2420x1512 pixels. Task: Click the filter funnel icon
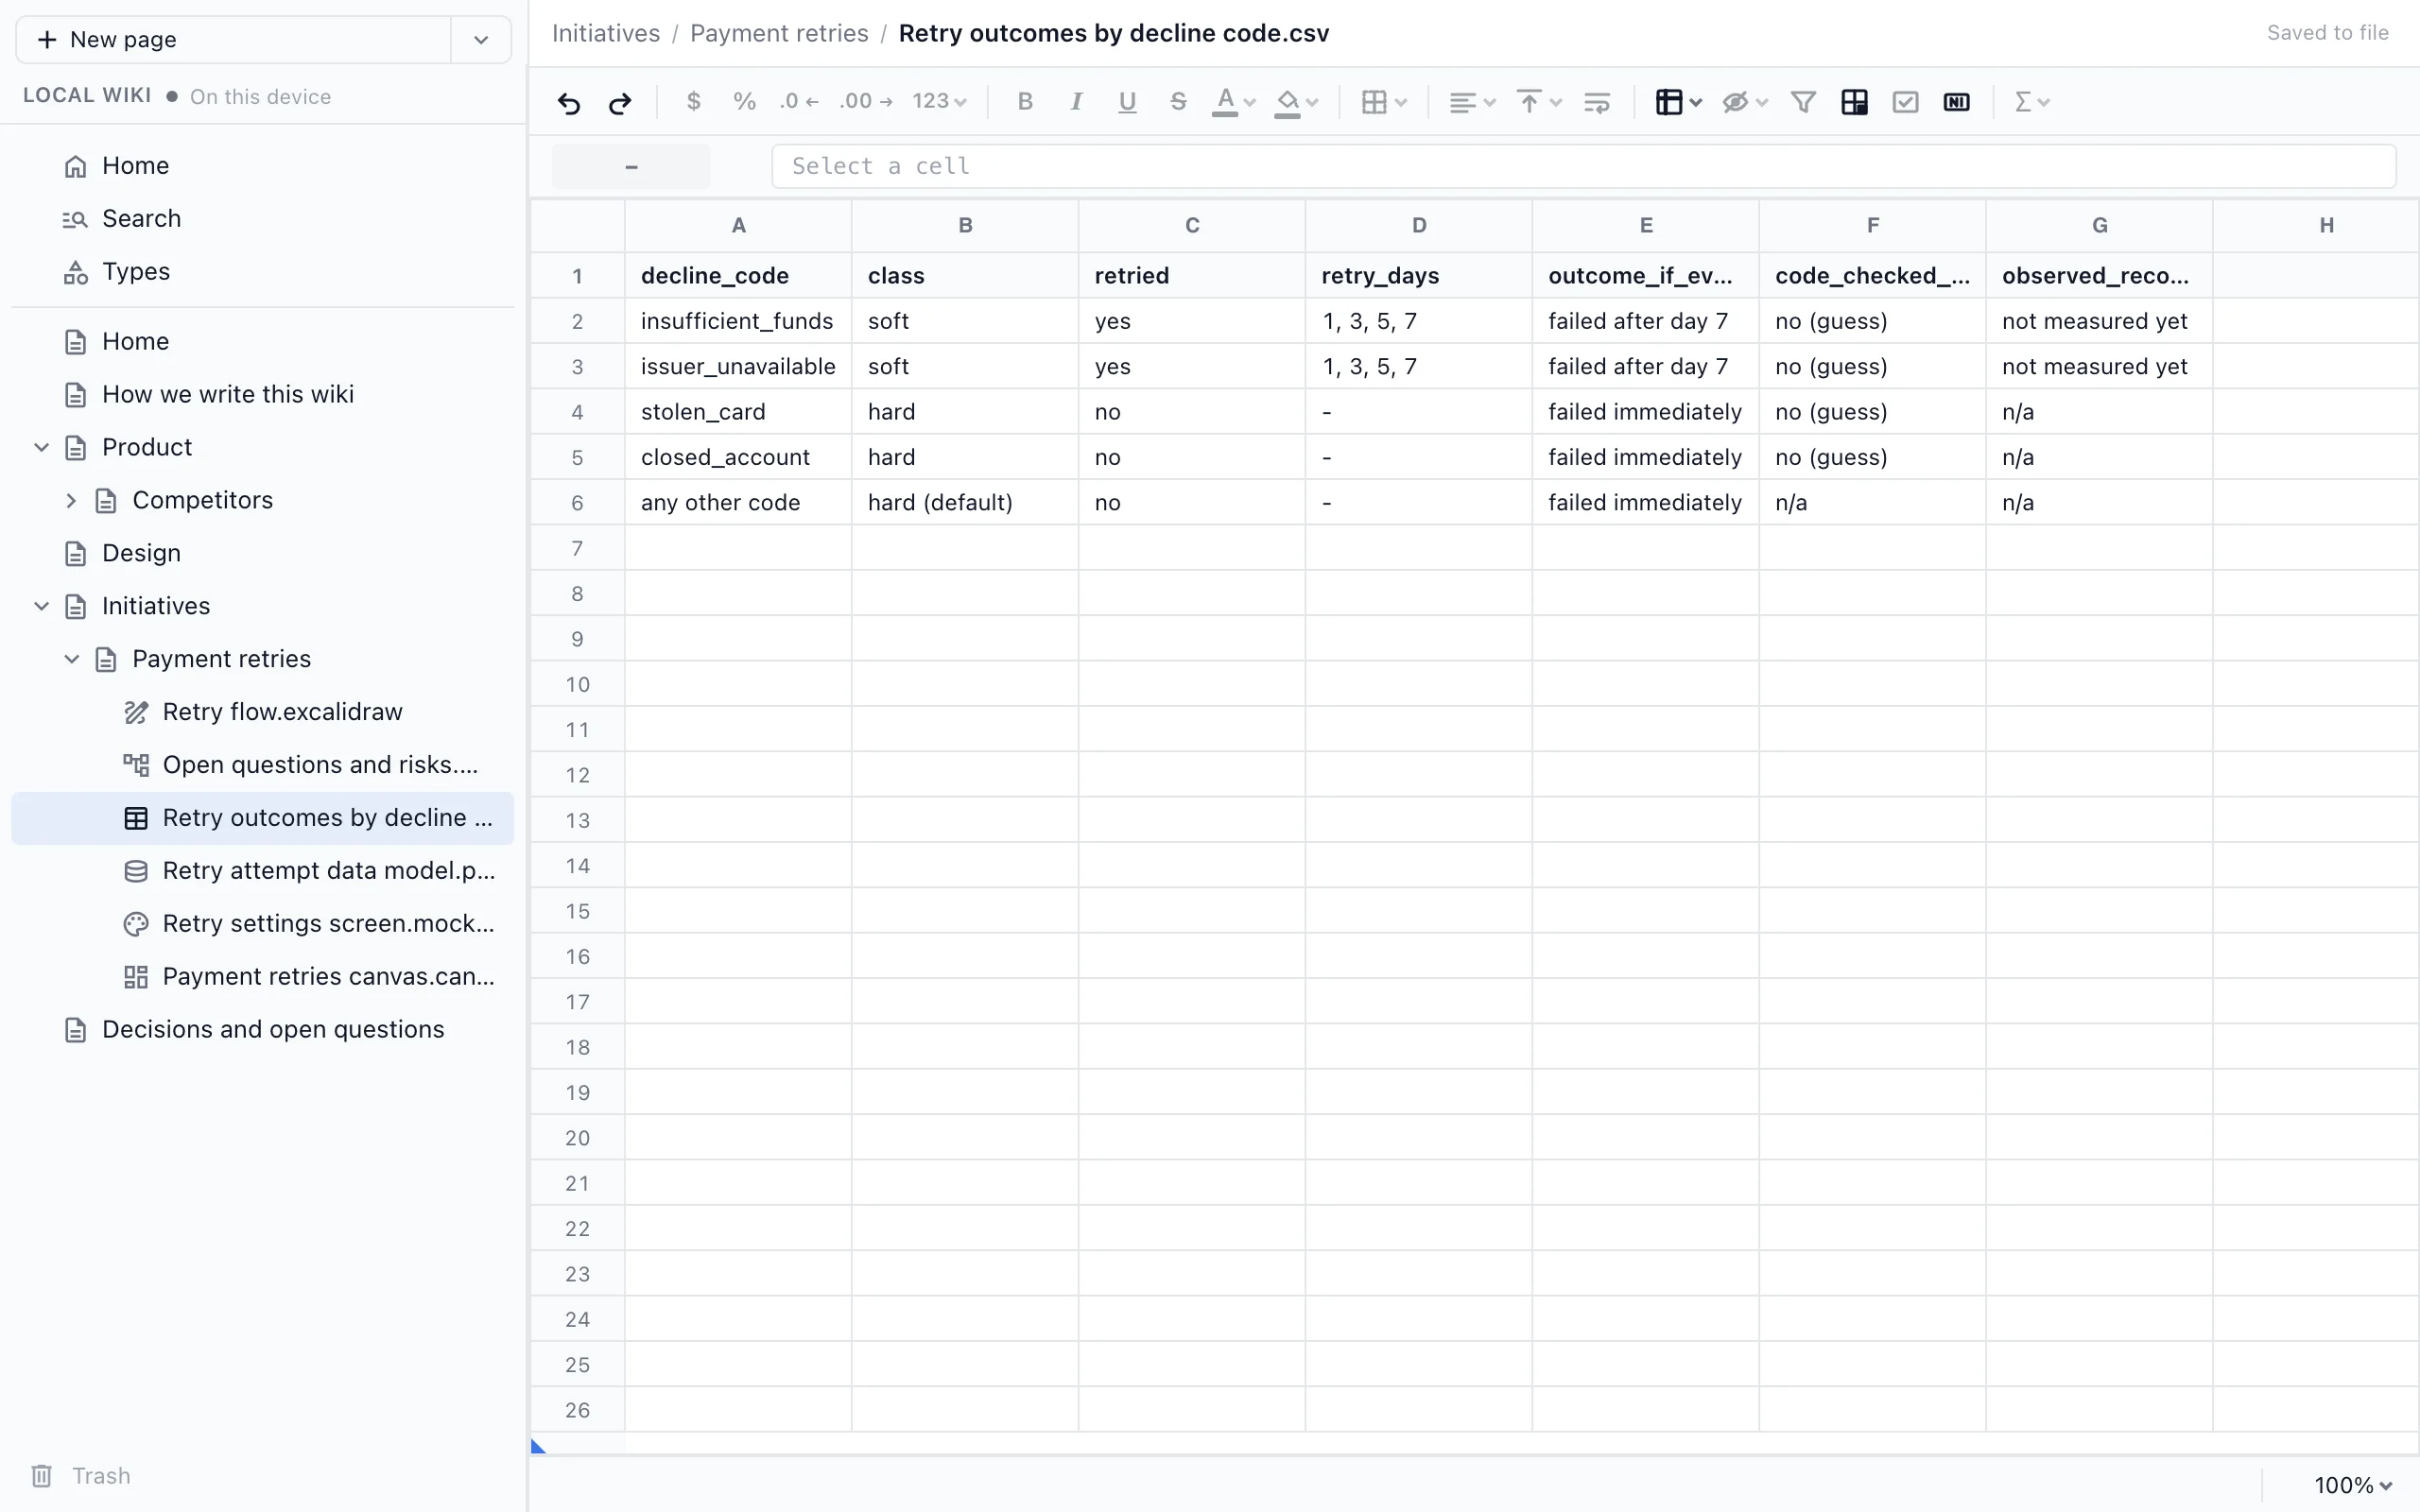(x=1803, y=102)
